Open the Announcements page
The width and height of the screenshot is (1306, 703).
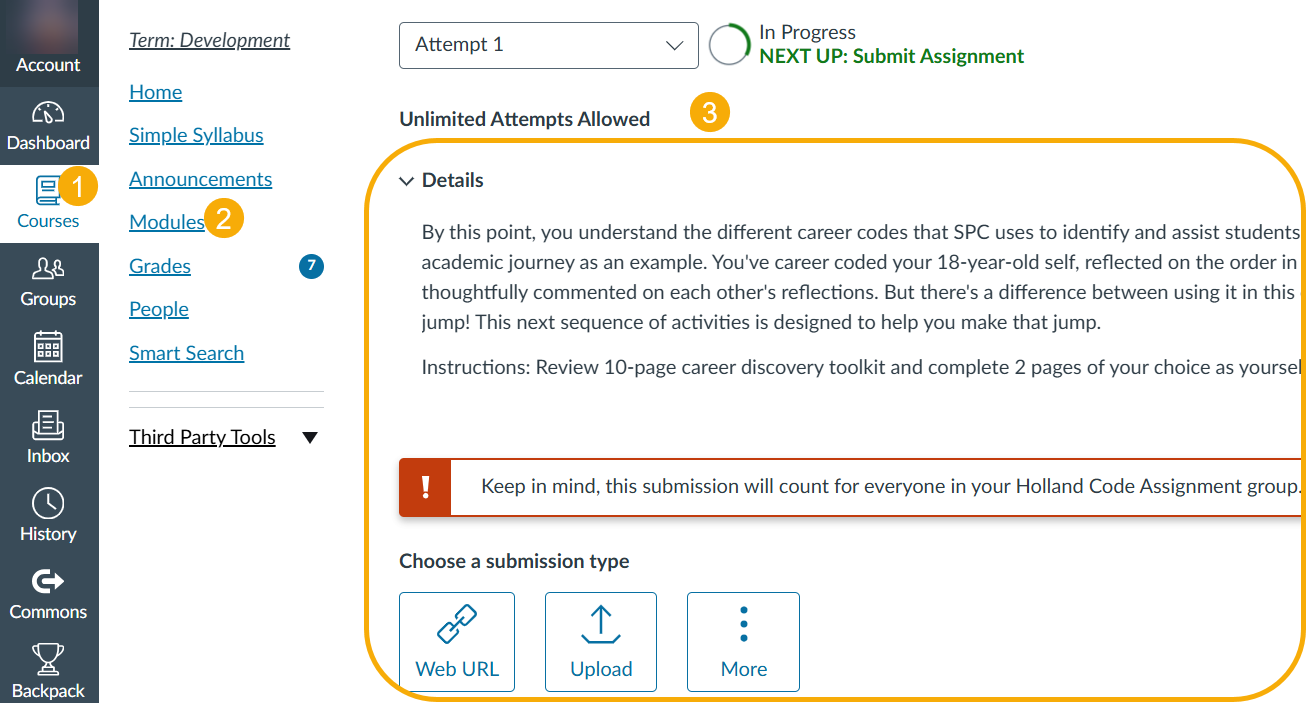coord(200,179)
